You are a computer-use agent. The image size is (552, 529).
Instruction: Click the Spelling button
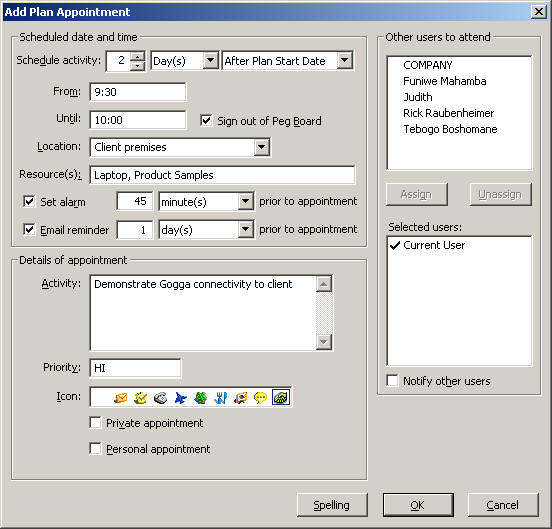332,505
